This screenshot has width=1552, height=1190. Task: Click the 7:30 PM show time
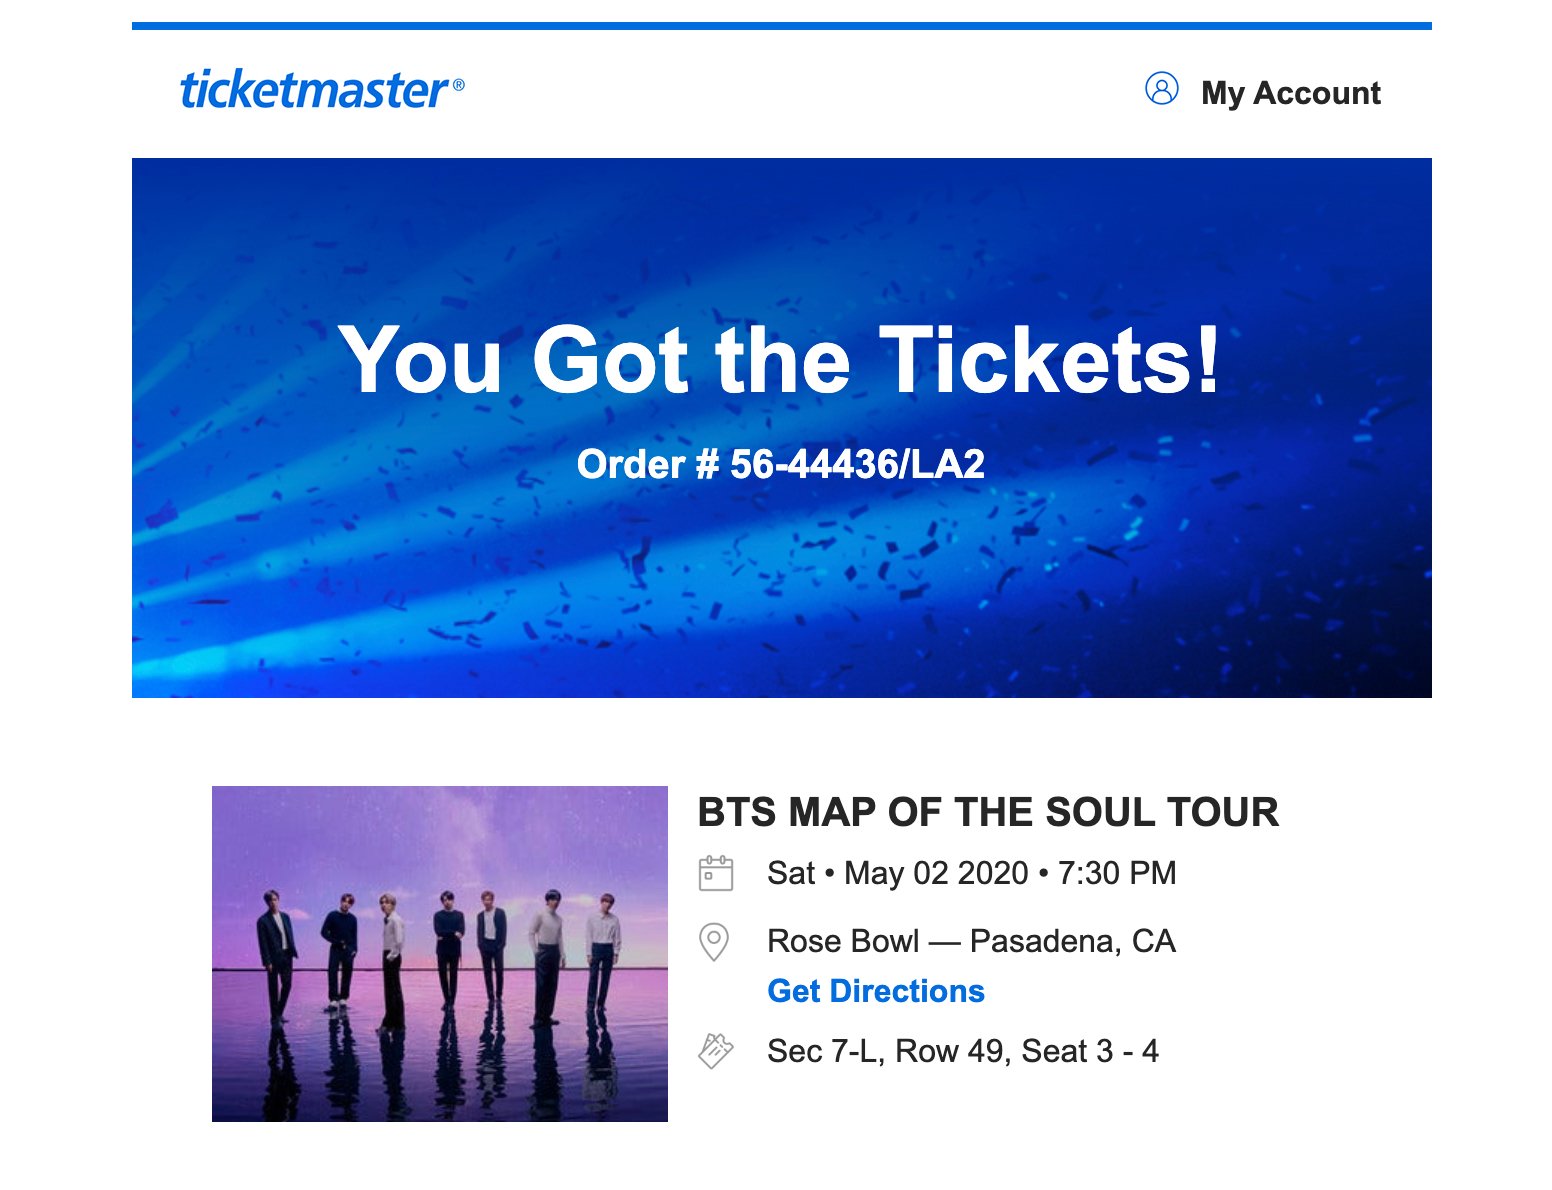pos(1117,873)
